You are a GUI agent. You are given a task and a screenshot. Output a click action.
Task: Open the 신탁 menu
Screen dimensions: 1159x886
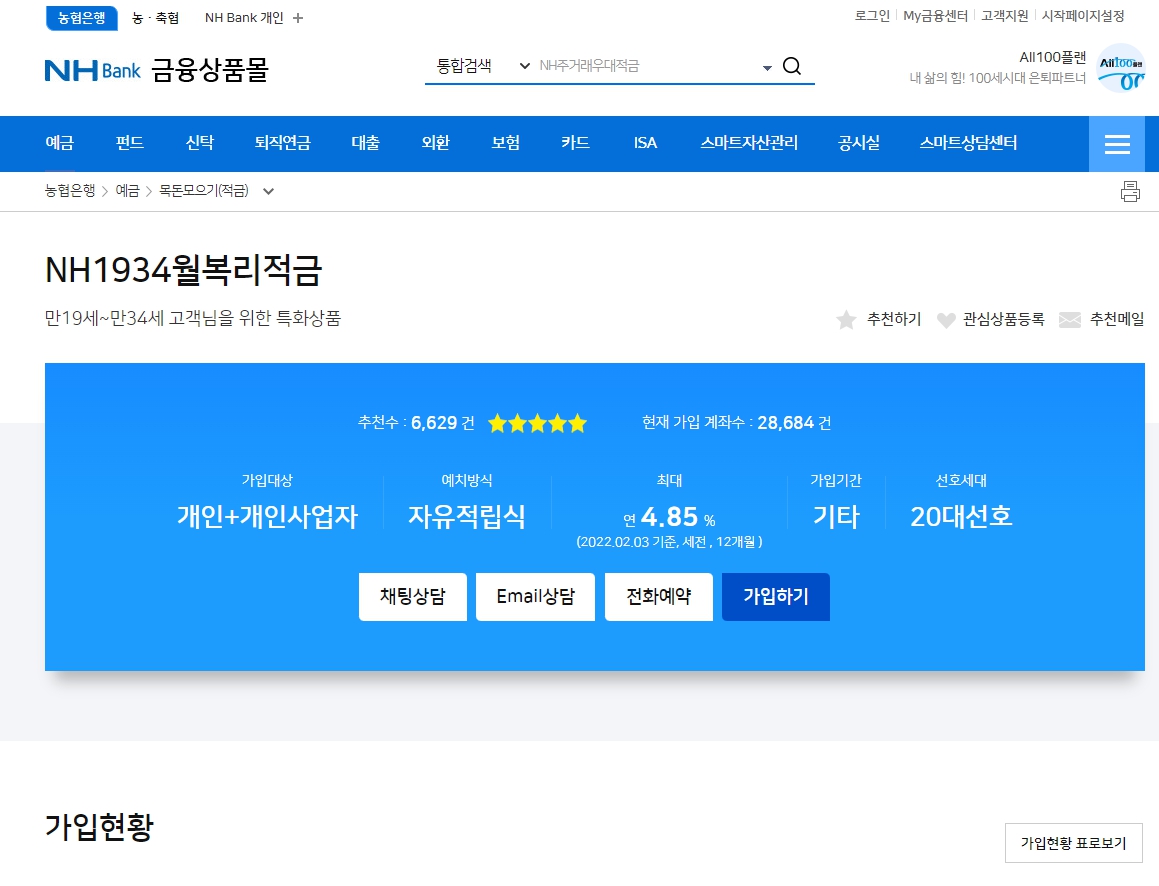pos(200,143)
